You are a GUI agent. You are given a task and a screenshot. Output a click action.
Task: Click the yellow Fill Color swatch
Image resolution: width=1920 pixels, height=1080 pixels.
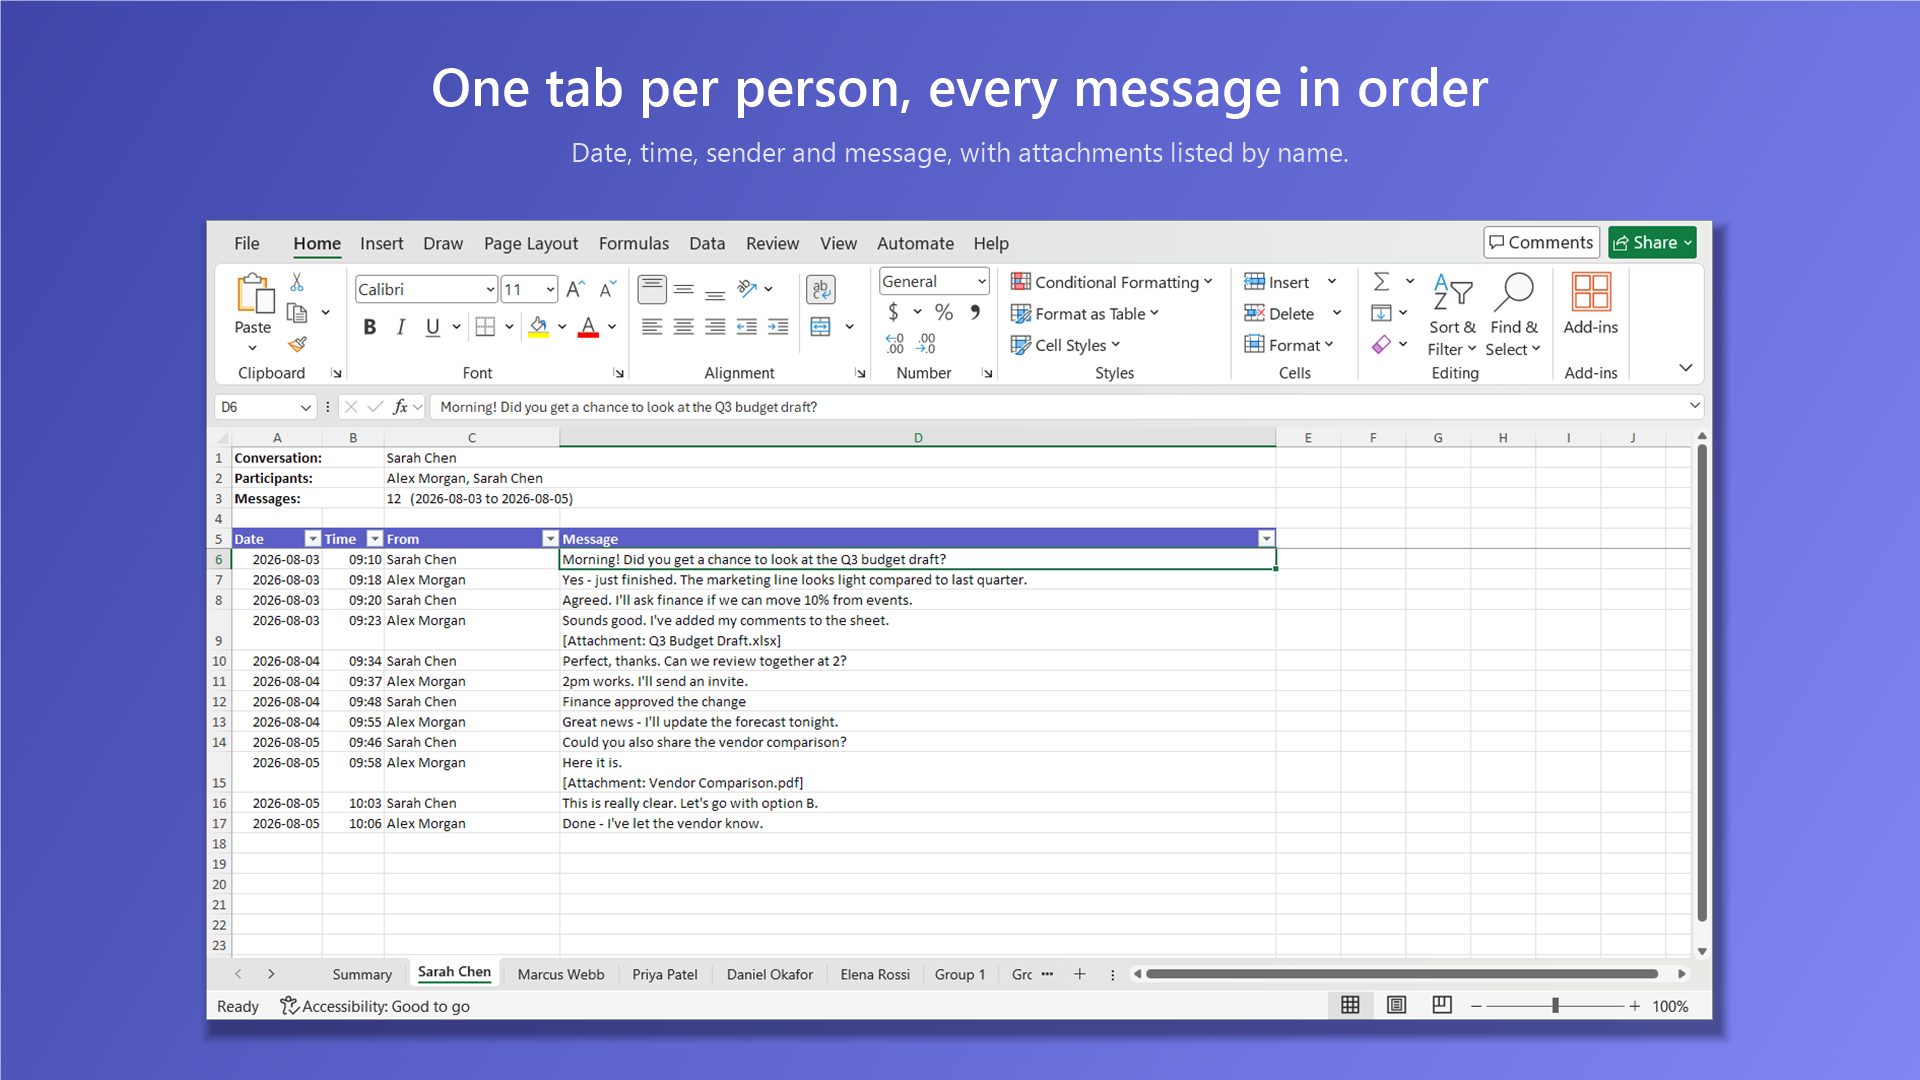pos(539,327)
